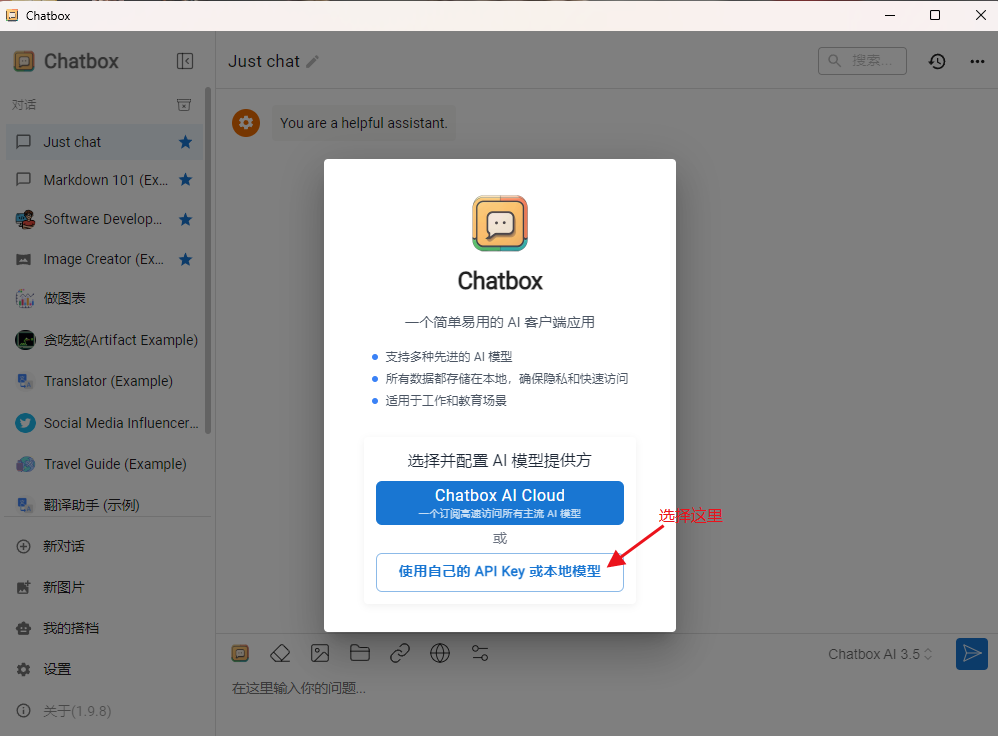Open the file attachment folder icon
The image size is (998, 736).
tap(360, 653)
